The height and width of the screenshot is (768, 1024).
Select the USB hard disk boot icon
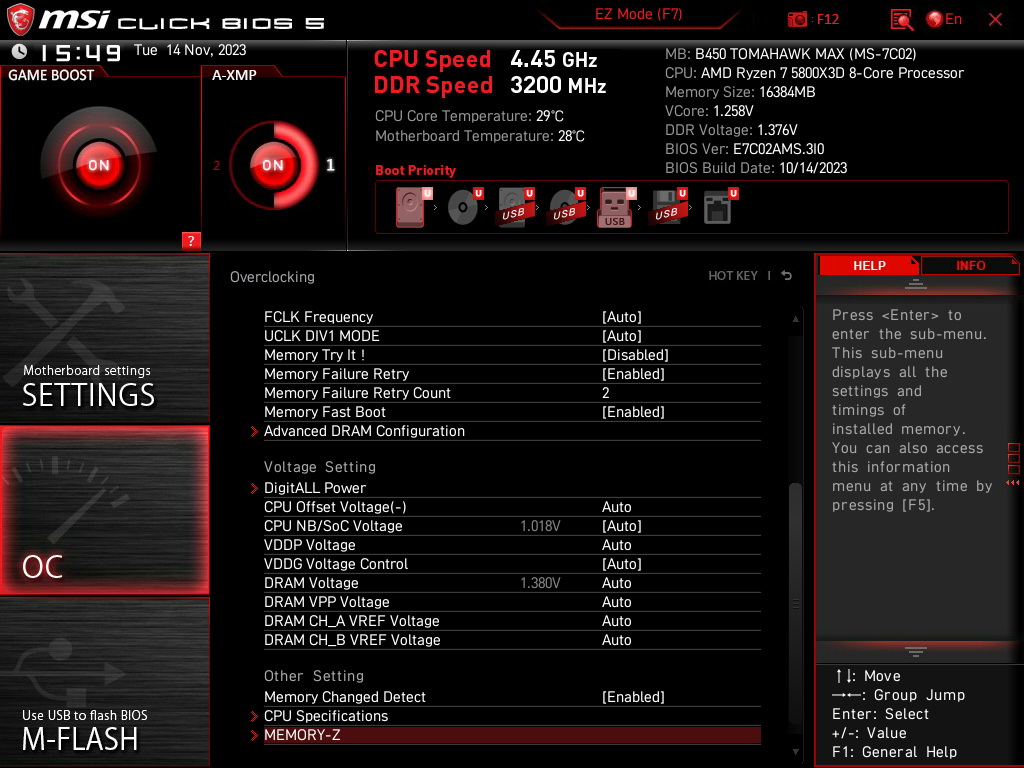click(x=515, y=207)
